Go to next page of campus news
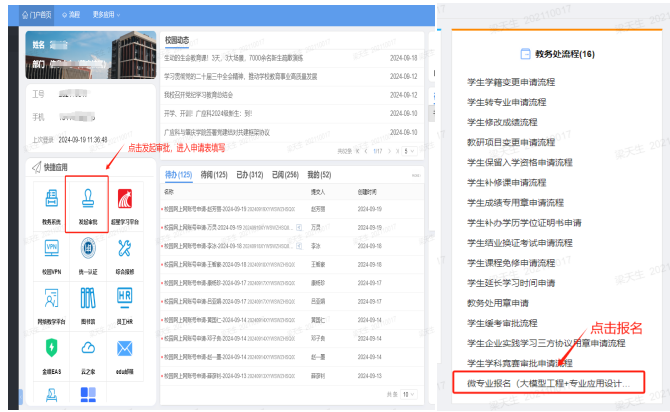The height and width of the screenshot is (412, 670). [x=391, y=150]
